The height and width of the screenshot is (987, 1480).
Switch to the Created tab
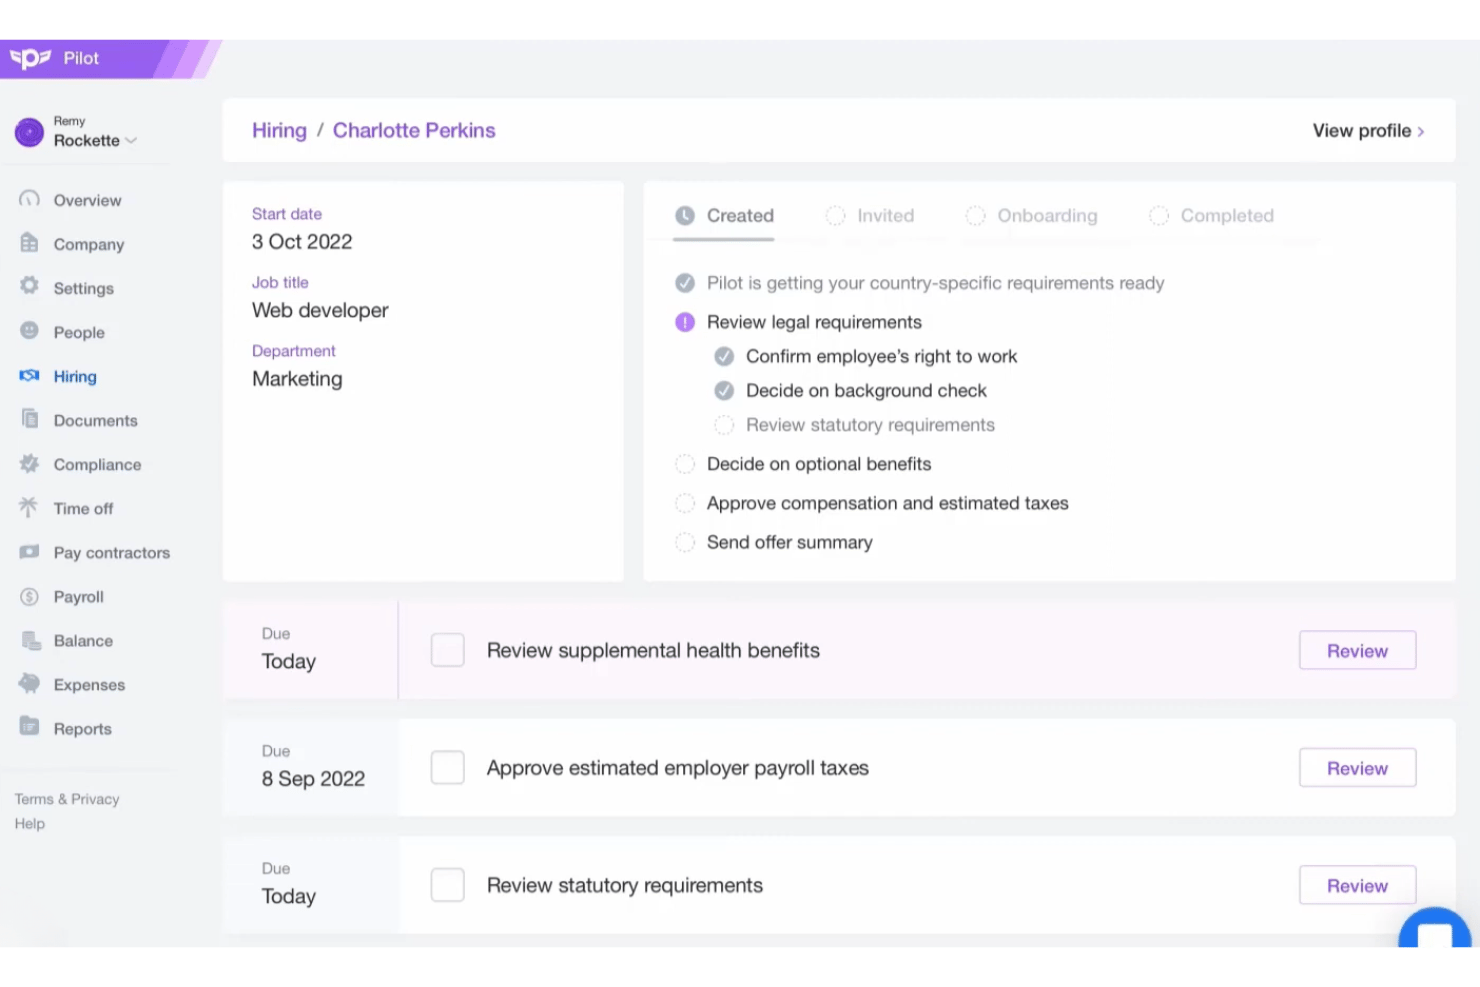724,216
